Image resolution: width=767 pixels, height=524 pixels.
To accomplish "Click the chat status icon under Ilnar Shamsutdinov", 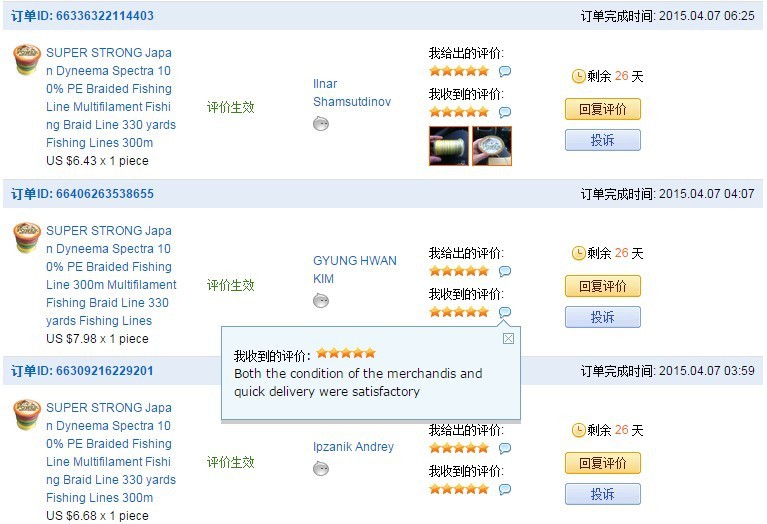I will (x=321, y=124).
